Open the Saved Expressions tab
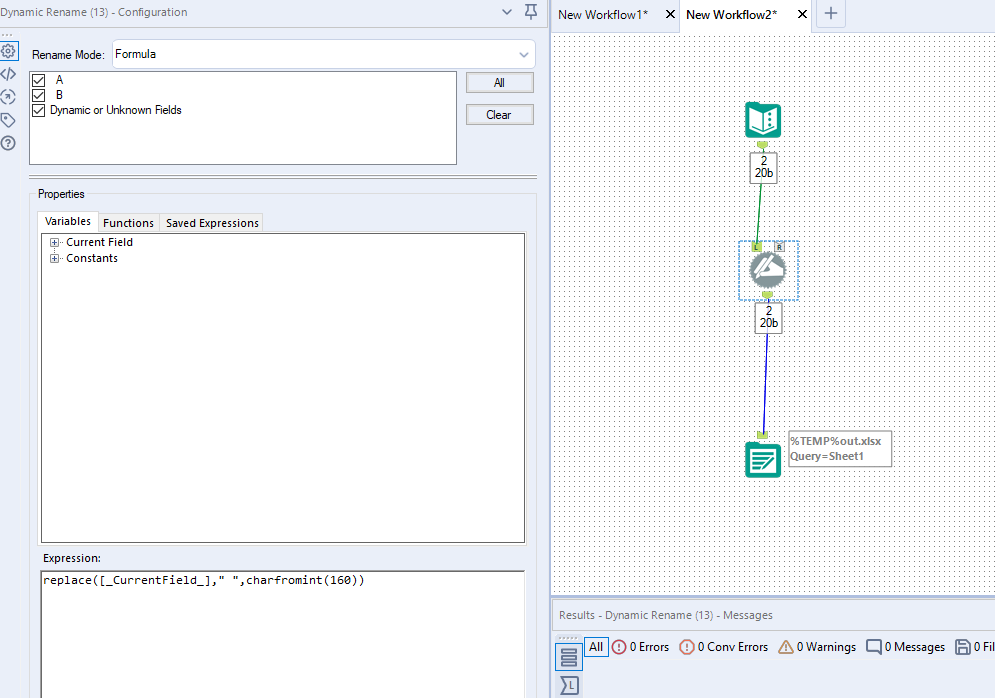Image resolution: width=995 pixels, height=698 pixels. [212, 223]
